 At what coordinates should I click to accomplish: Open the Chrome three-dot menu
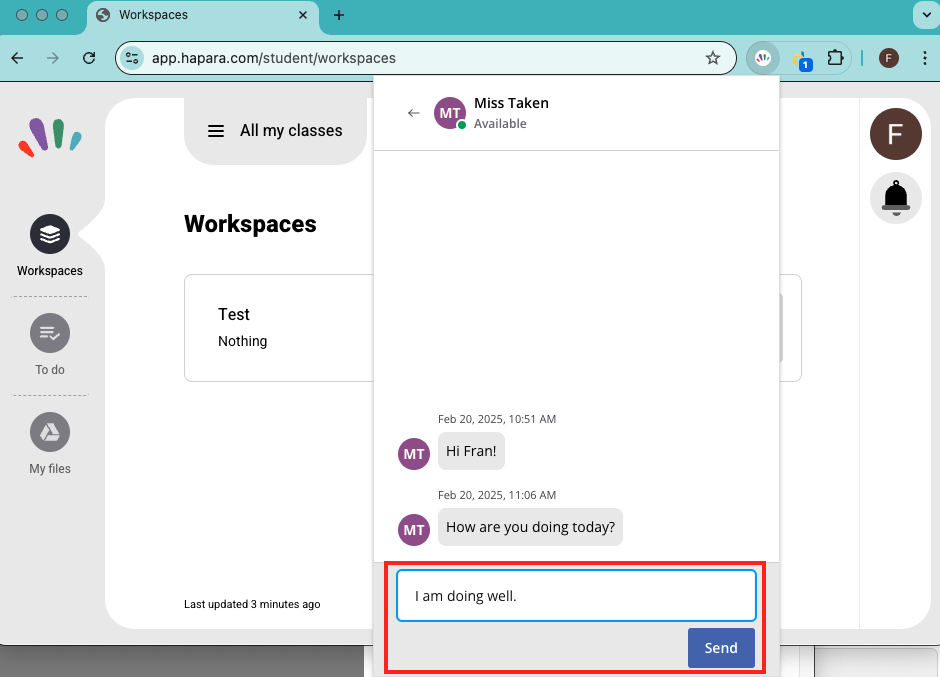click(924, 58)
